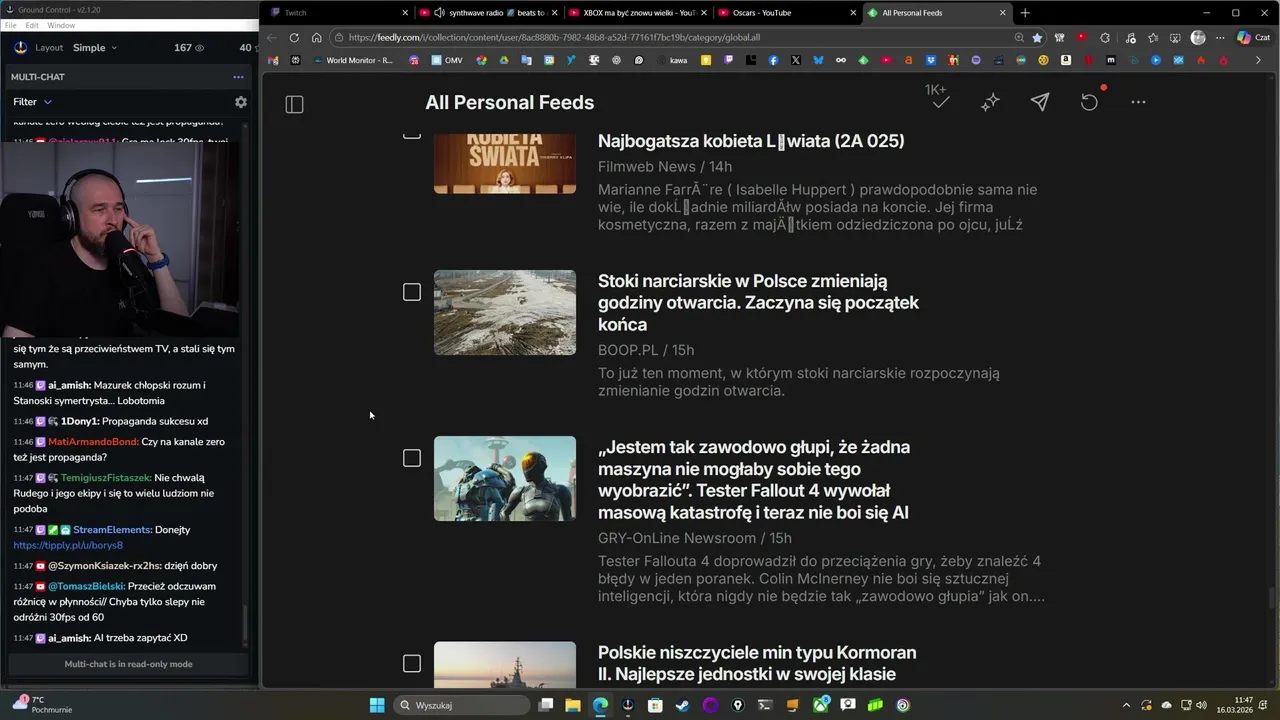Go to the browser home page
Viewport: 1280px width, 720px height.
point(316,38)
